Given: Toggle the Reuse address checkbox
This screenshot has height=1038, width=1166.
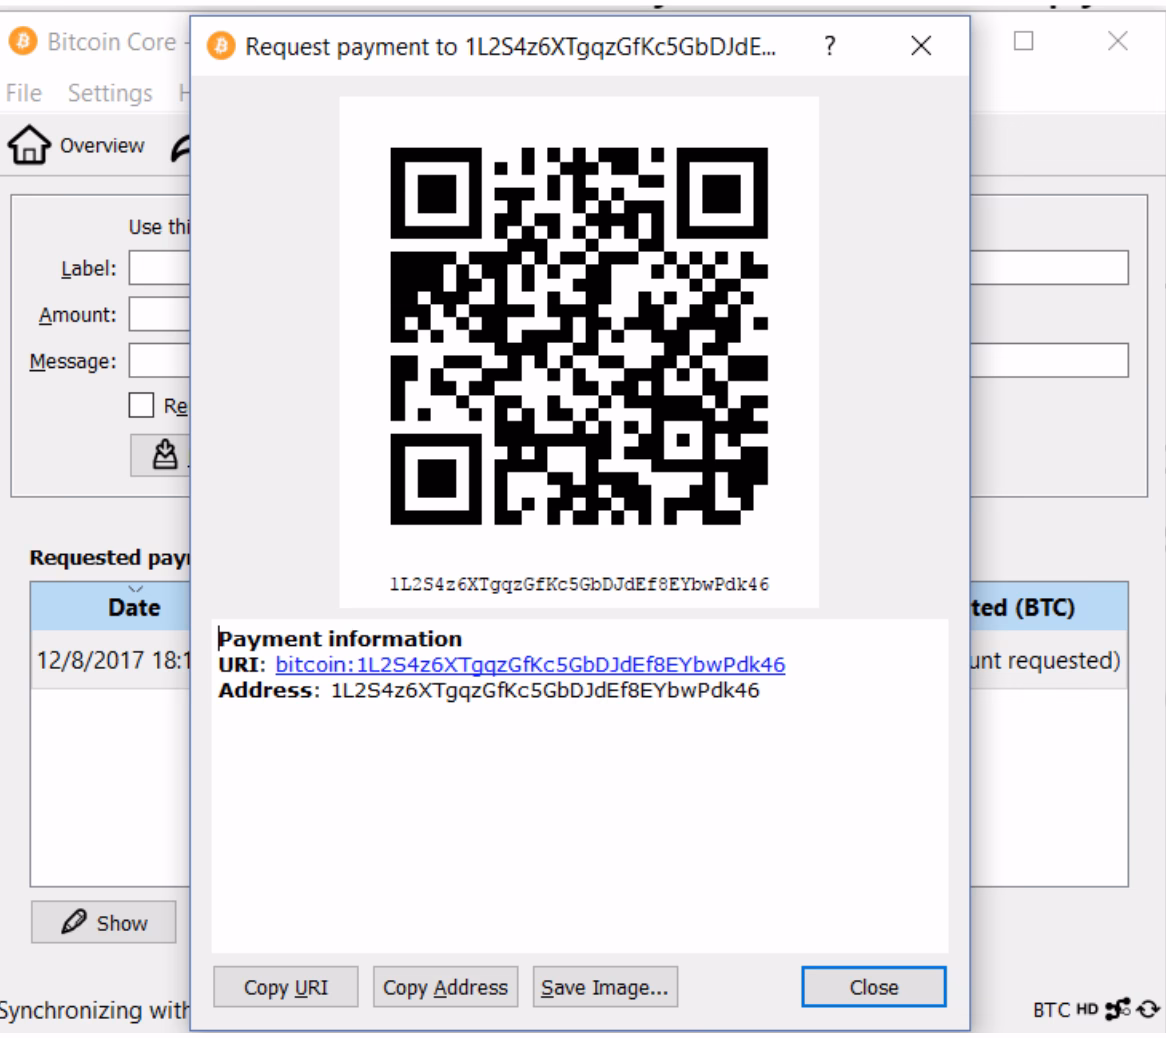Looking at the screenshot, I should [141, 405].
